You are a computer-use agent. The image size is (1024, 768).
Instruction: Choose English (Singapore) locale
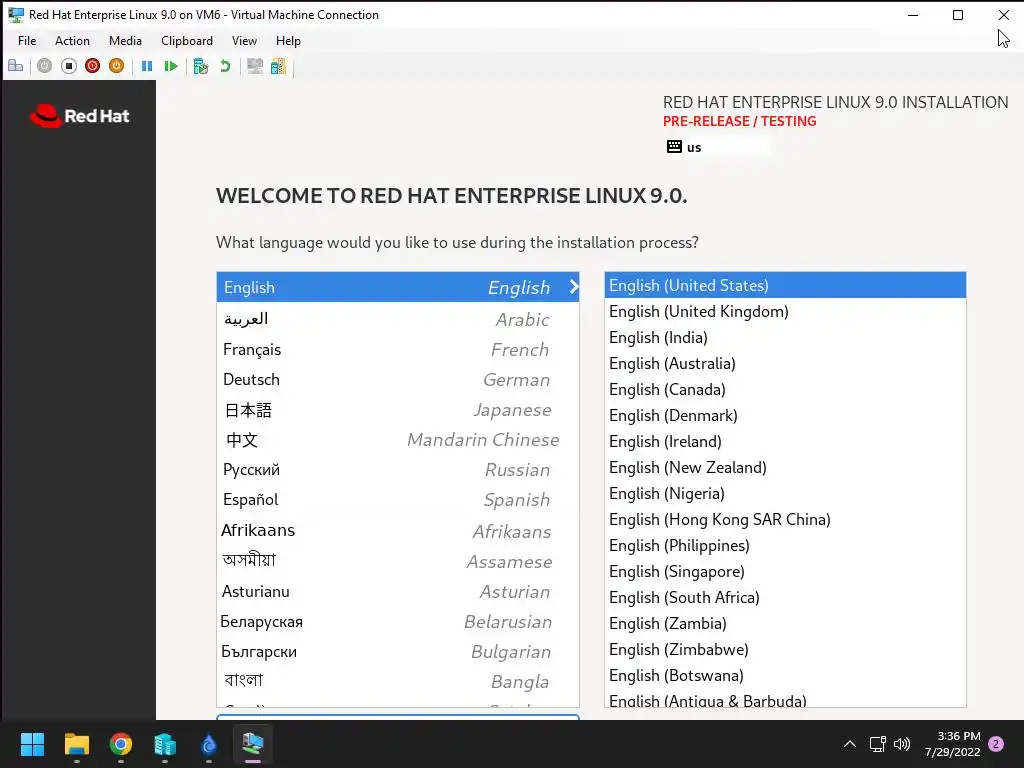click(785, 571)
